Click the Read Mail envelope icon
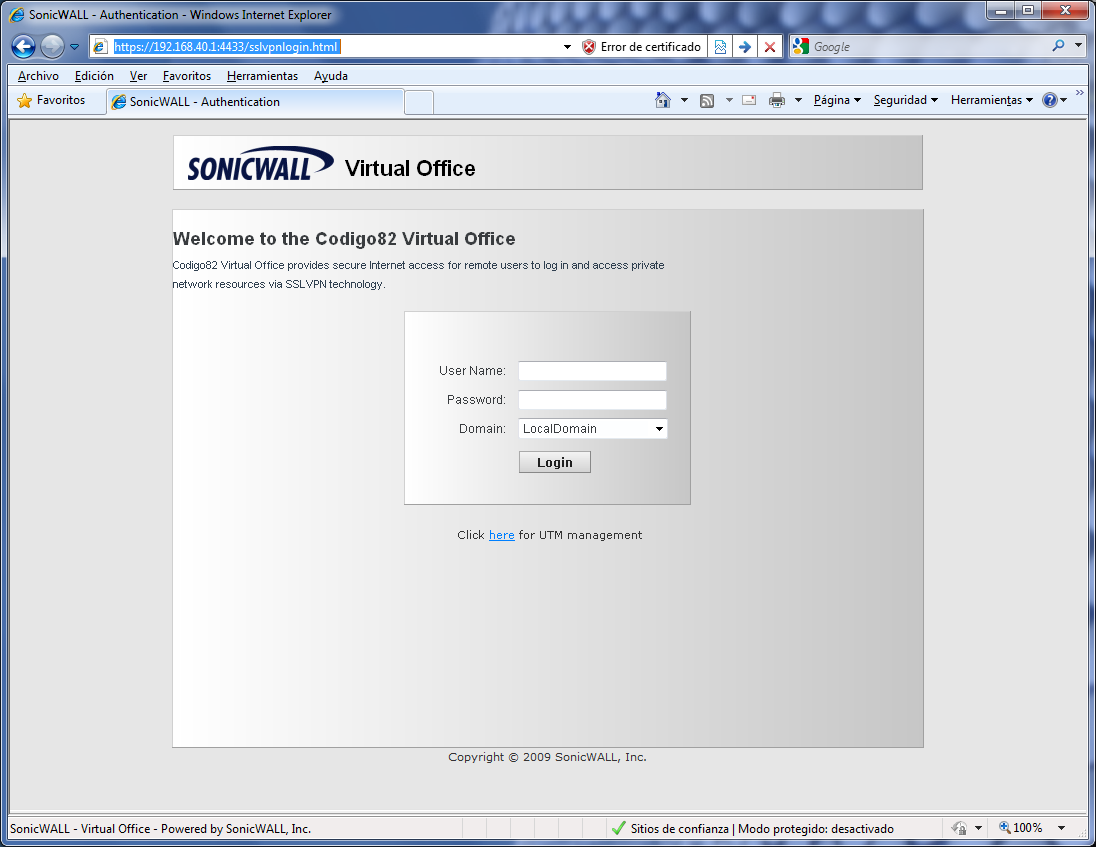The image size is (1096, 847). point(748,100)
